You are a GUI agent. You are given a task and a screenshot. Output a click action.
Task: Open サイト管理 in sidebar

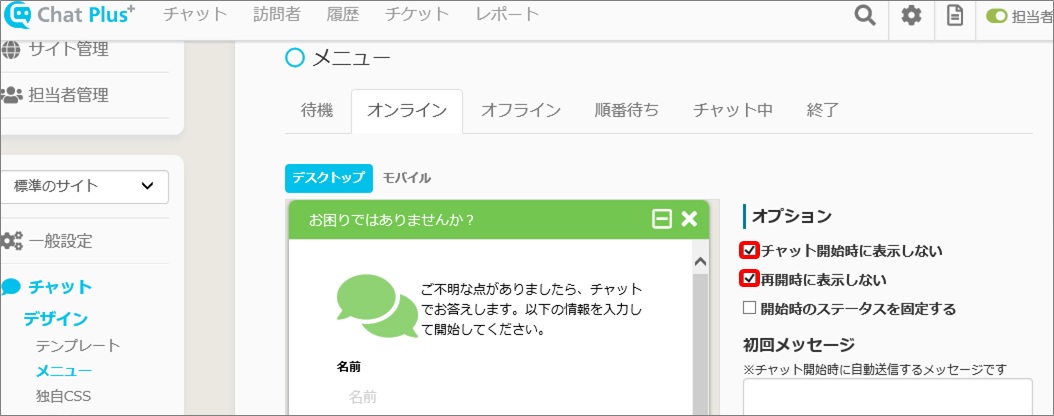pos(69,49)
